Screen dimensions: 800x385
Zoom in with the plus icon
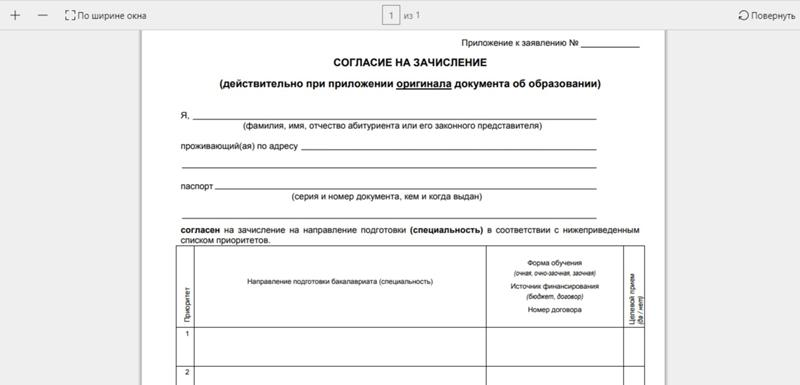[15, 15]
